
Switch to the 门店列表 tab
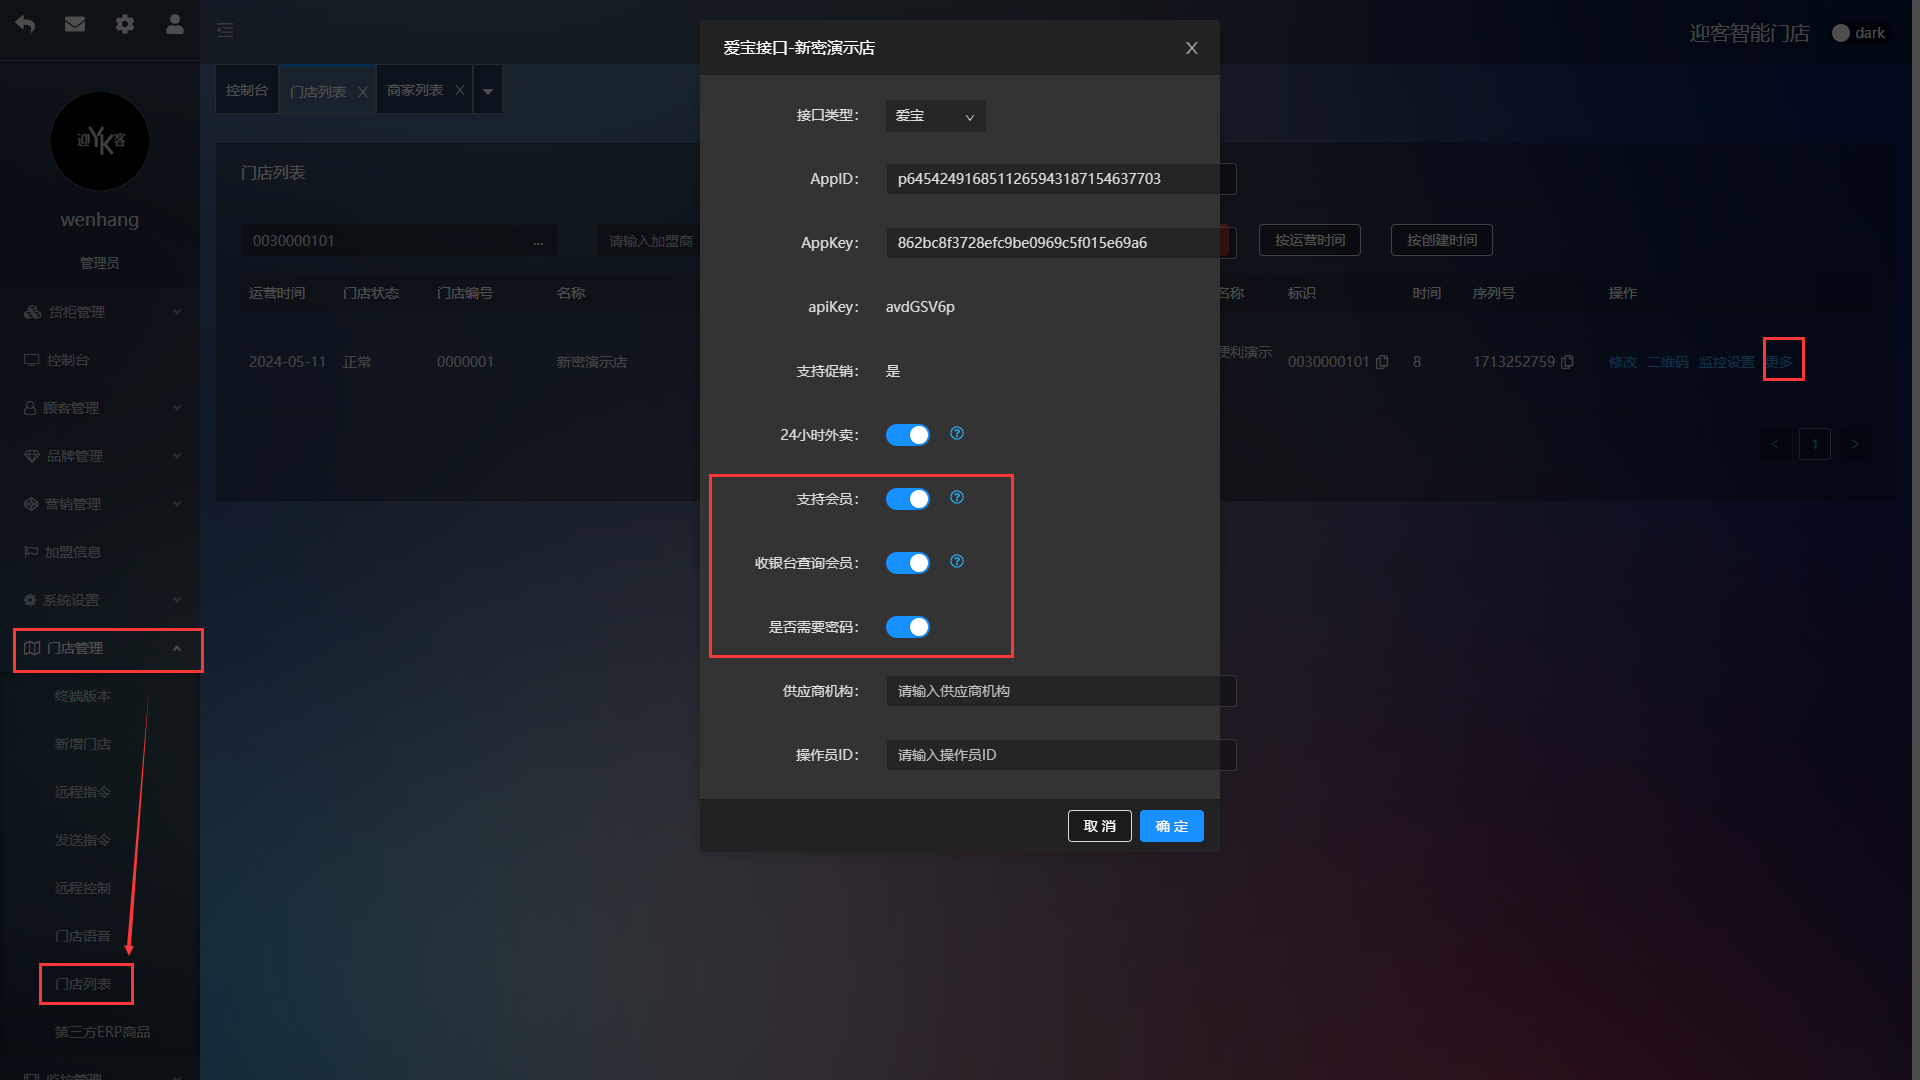(318, 91)
